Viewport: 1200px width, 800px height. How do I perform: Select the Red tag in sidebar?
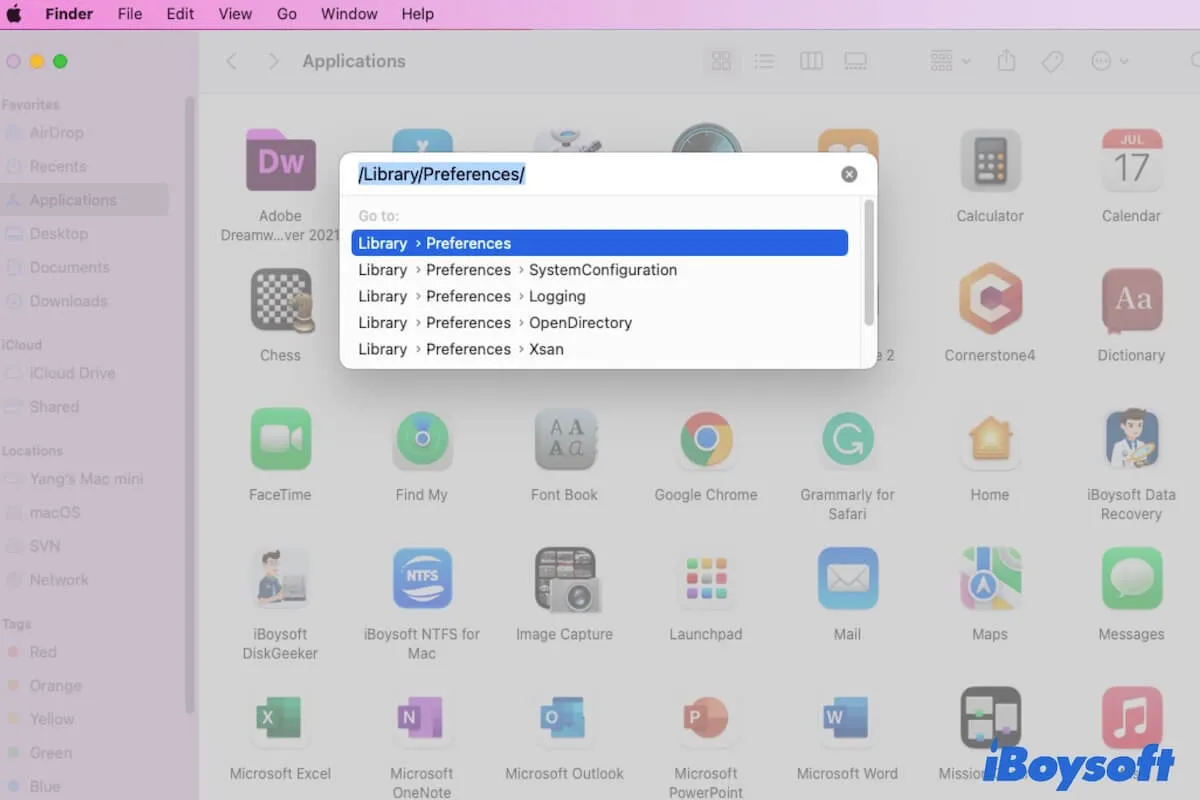tap(85, 652)
